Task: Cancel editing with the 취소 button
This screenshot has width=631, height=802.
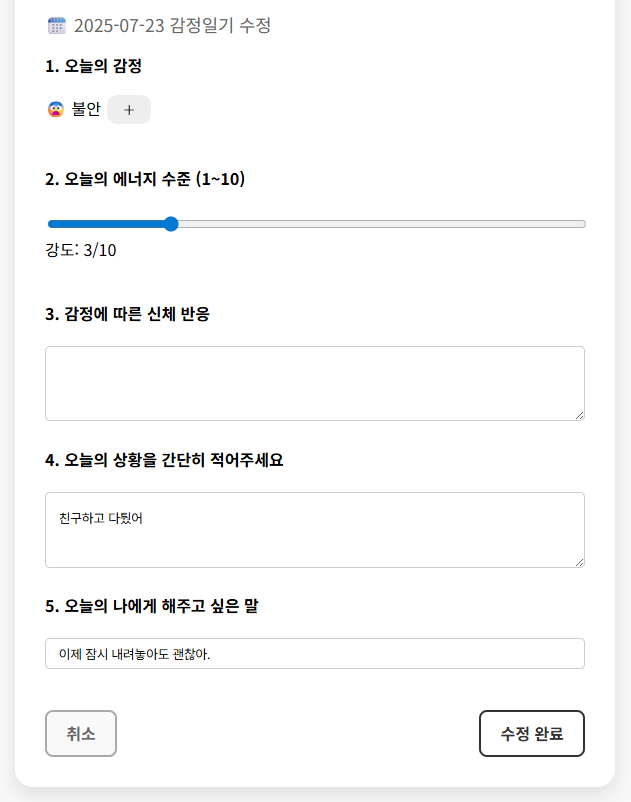Action: pyautogui.click(x=81, y=734)
